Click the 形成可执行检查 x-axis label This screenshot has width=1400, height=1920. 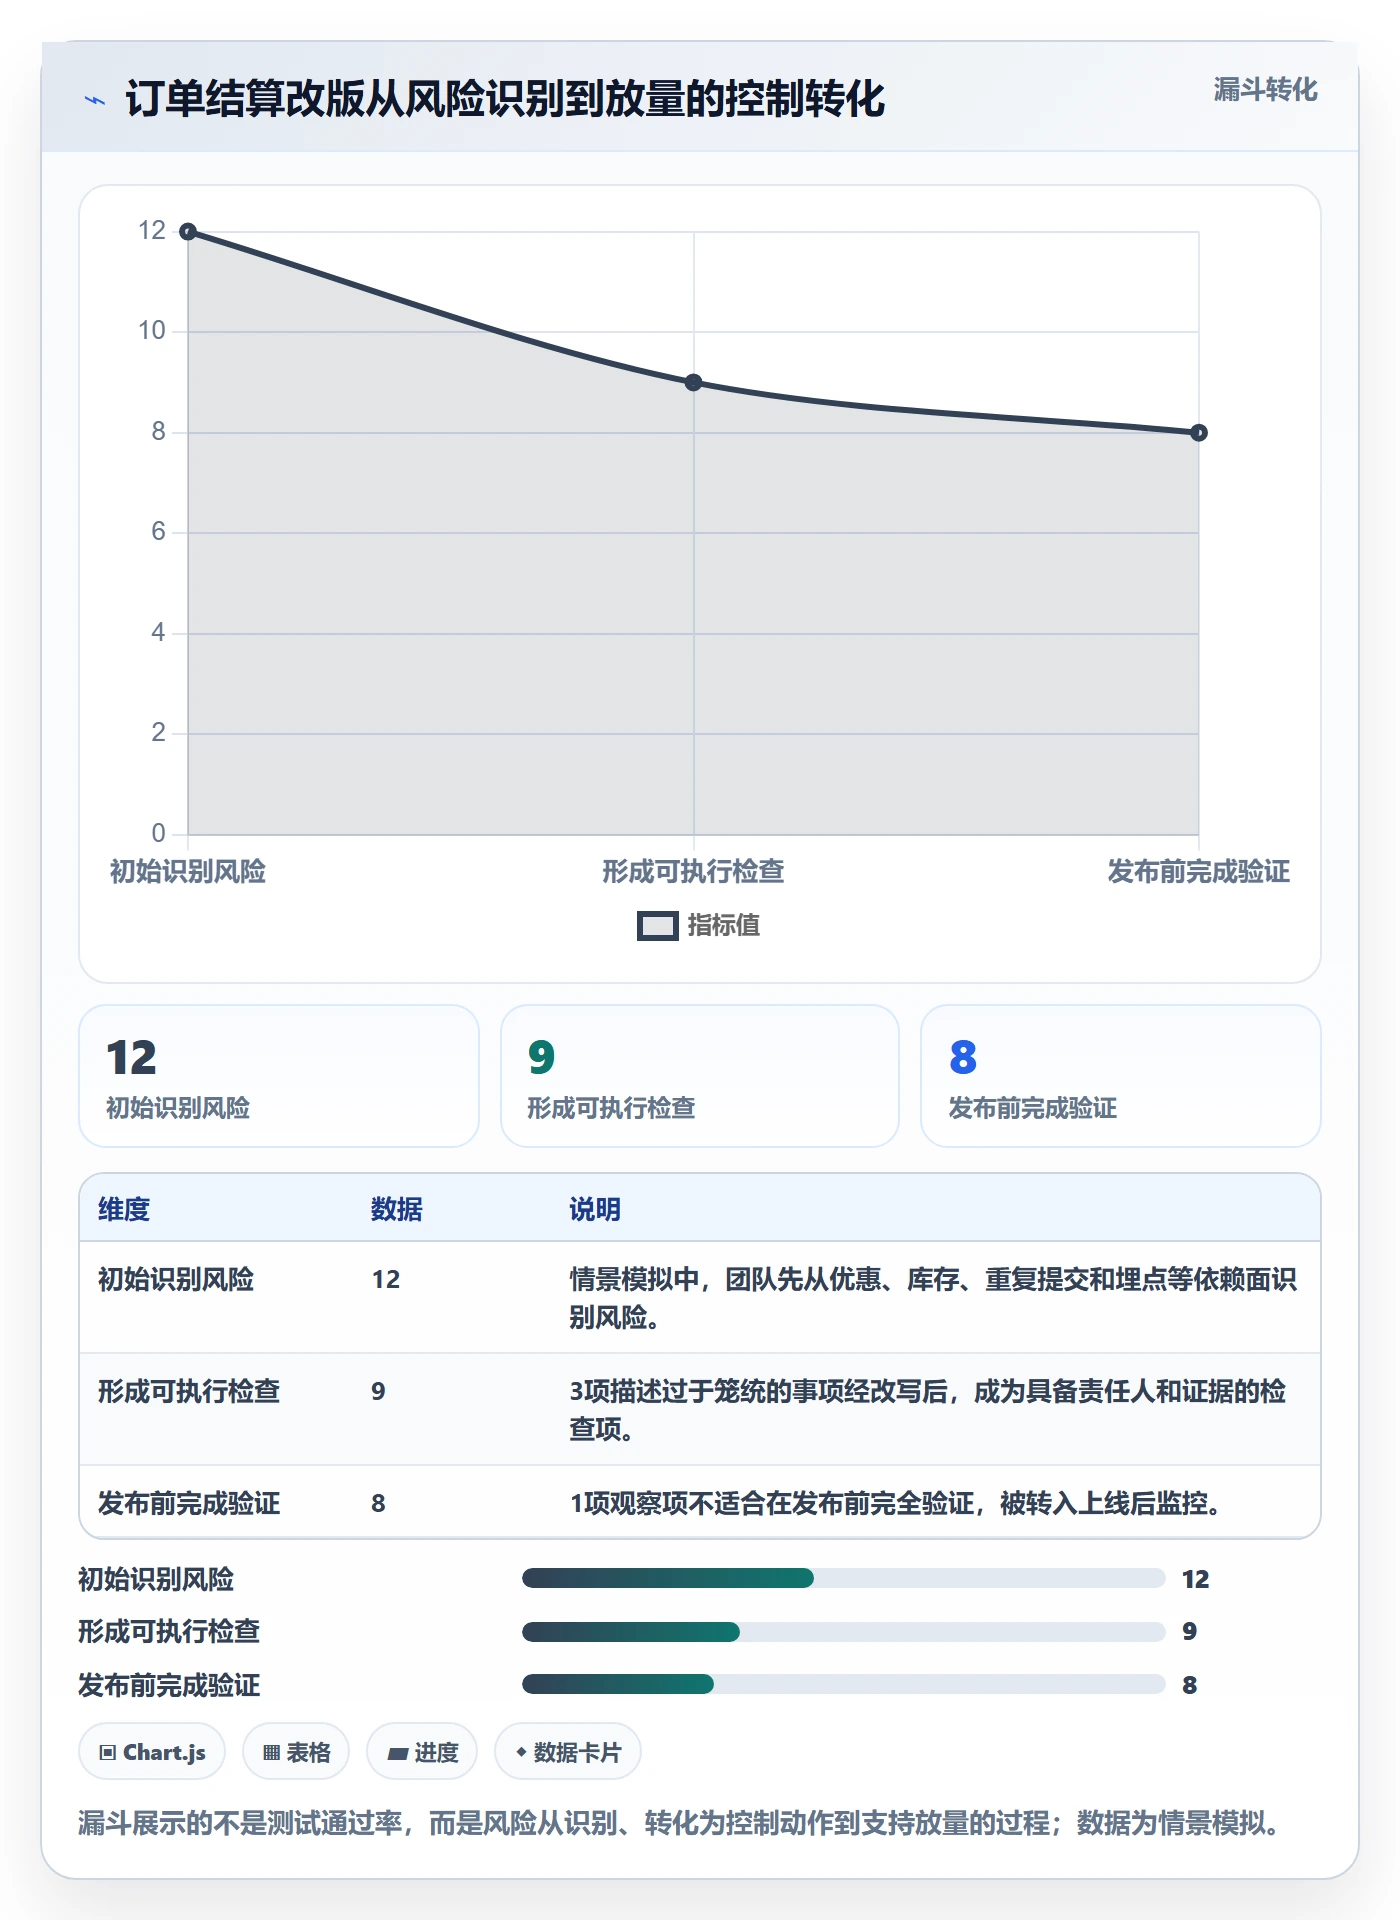click(x=694, y=871)
